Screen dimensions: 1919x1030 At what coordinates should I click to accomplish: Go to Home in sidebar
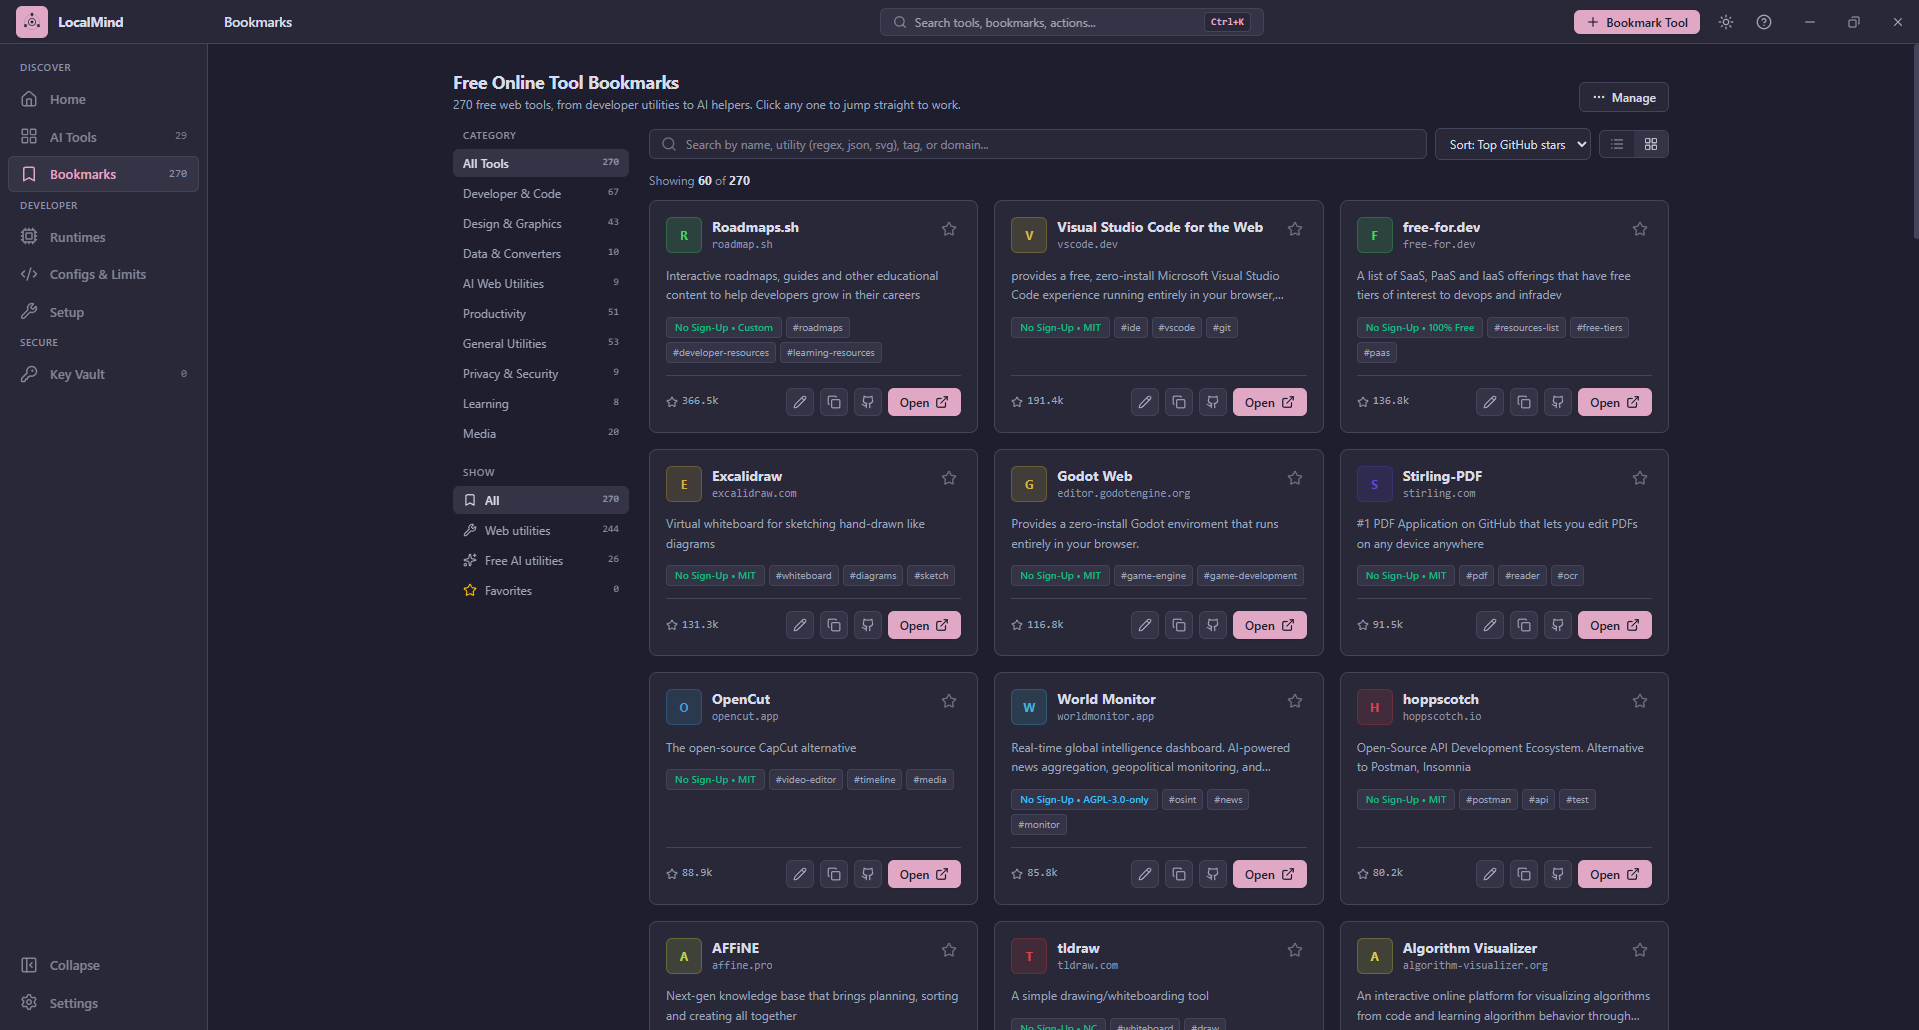(103, 99)
